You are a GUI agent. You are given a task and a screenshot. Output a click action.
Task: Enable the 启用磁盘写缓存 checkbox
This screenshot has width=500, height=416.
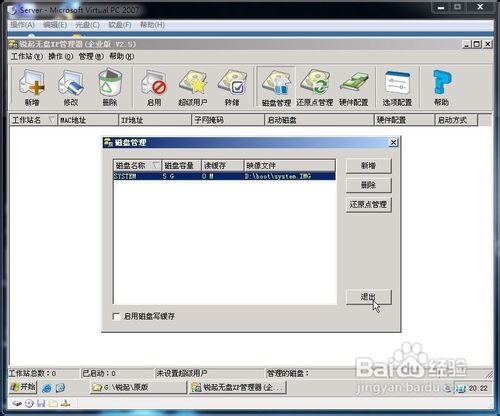(x=116, y=316)
